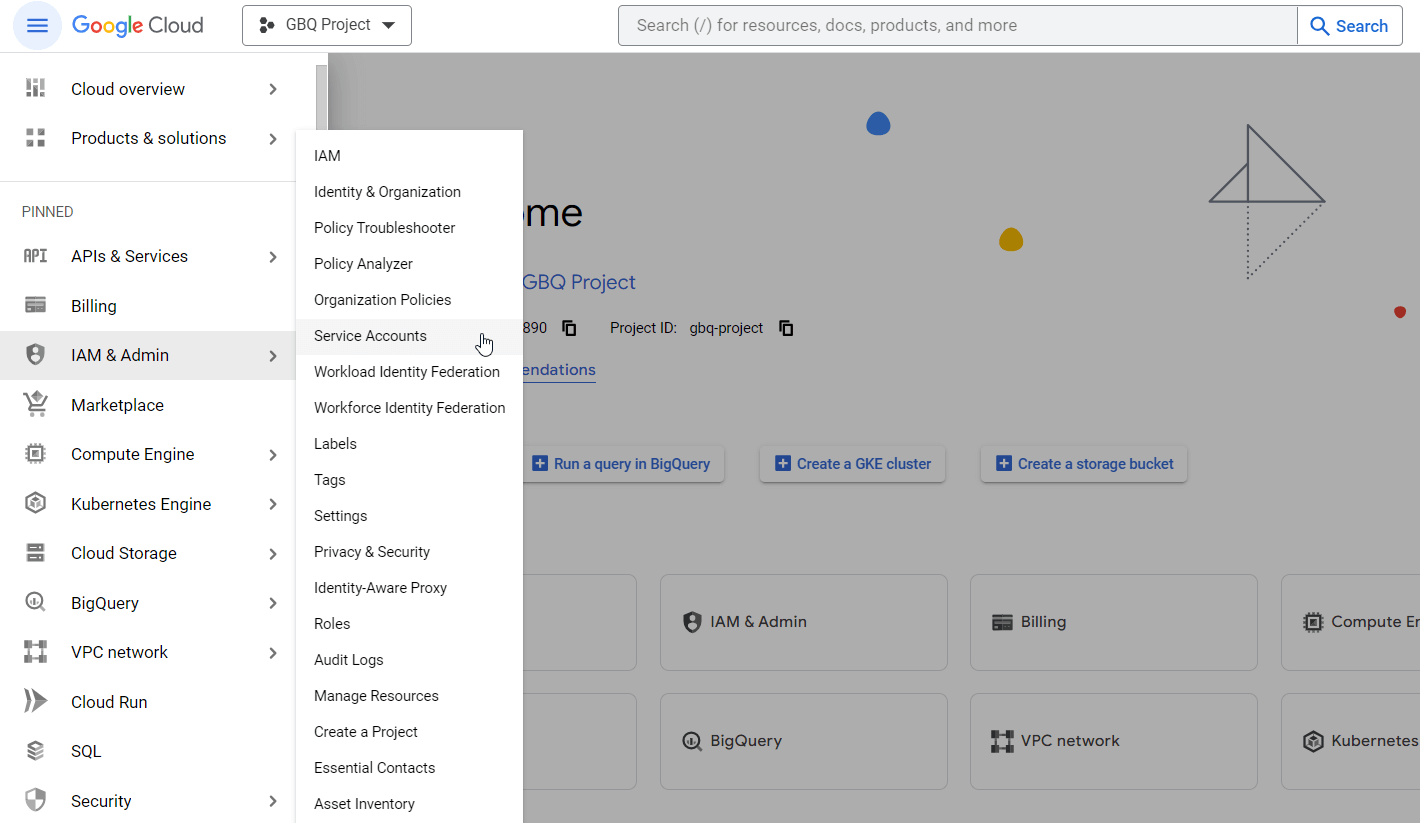The image size is (1420, 823).
Task: Open Audit Logs from the submenu
Action: 349,660
